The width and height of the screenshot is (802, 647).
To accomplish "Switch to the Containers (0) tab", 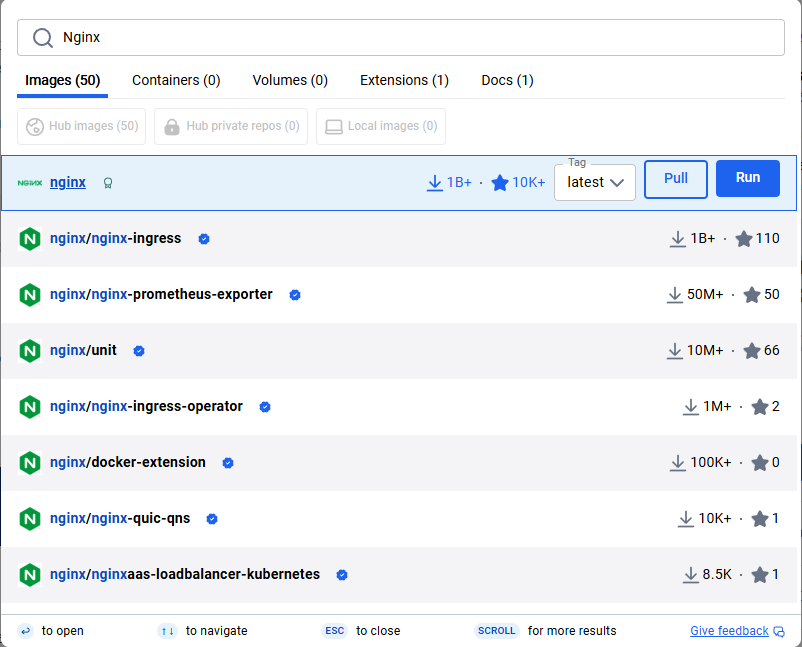I will 176,80.
